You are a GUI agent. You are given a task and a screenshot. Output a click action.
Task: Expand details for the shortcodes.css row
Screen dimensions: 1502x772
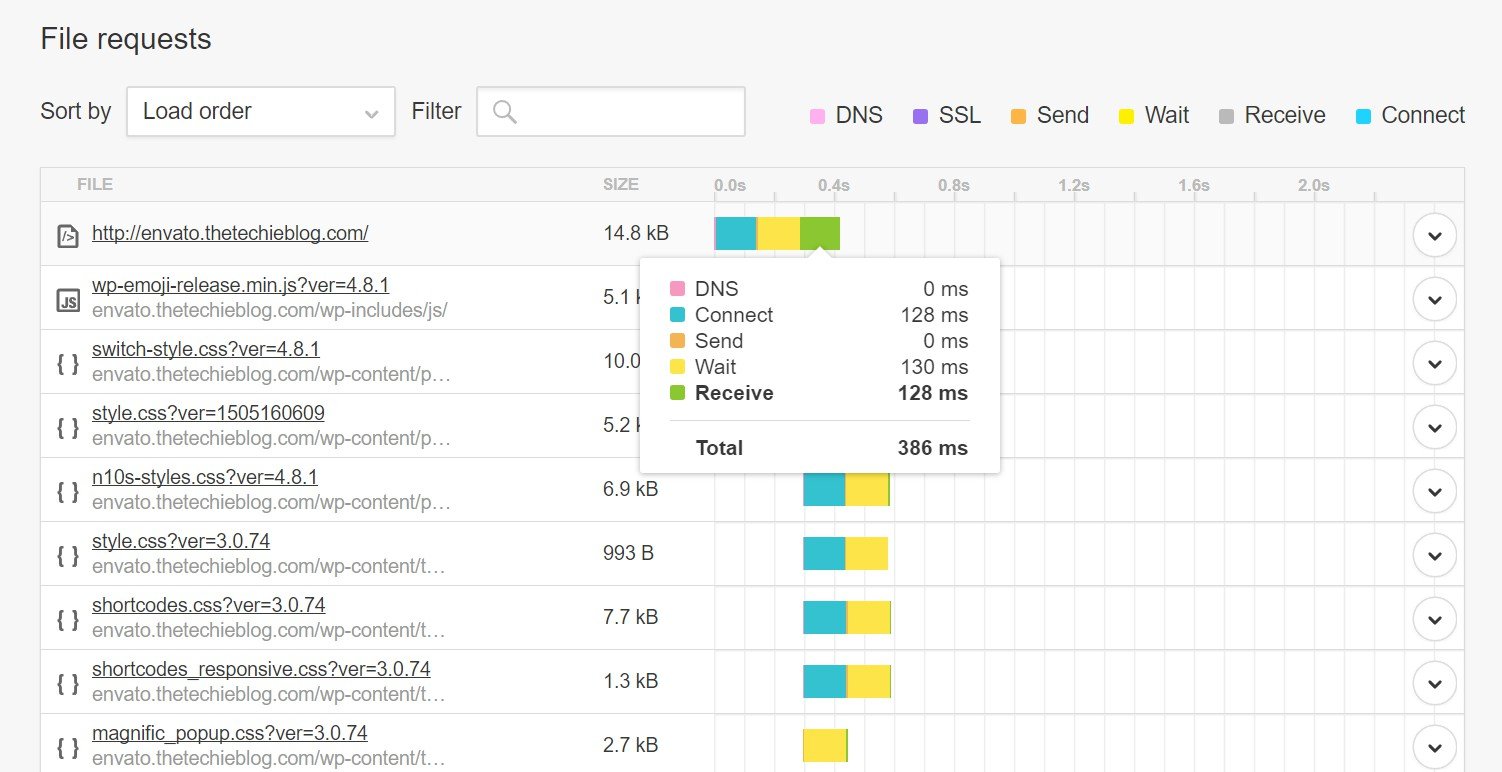click(x=1435, y=619)
